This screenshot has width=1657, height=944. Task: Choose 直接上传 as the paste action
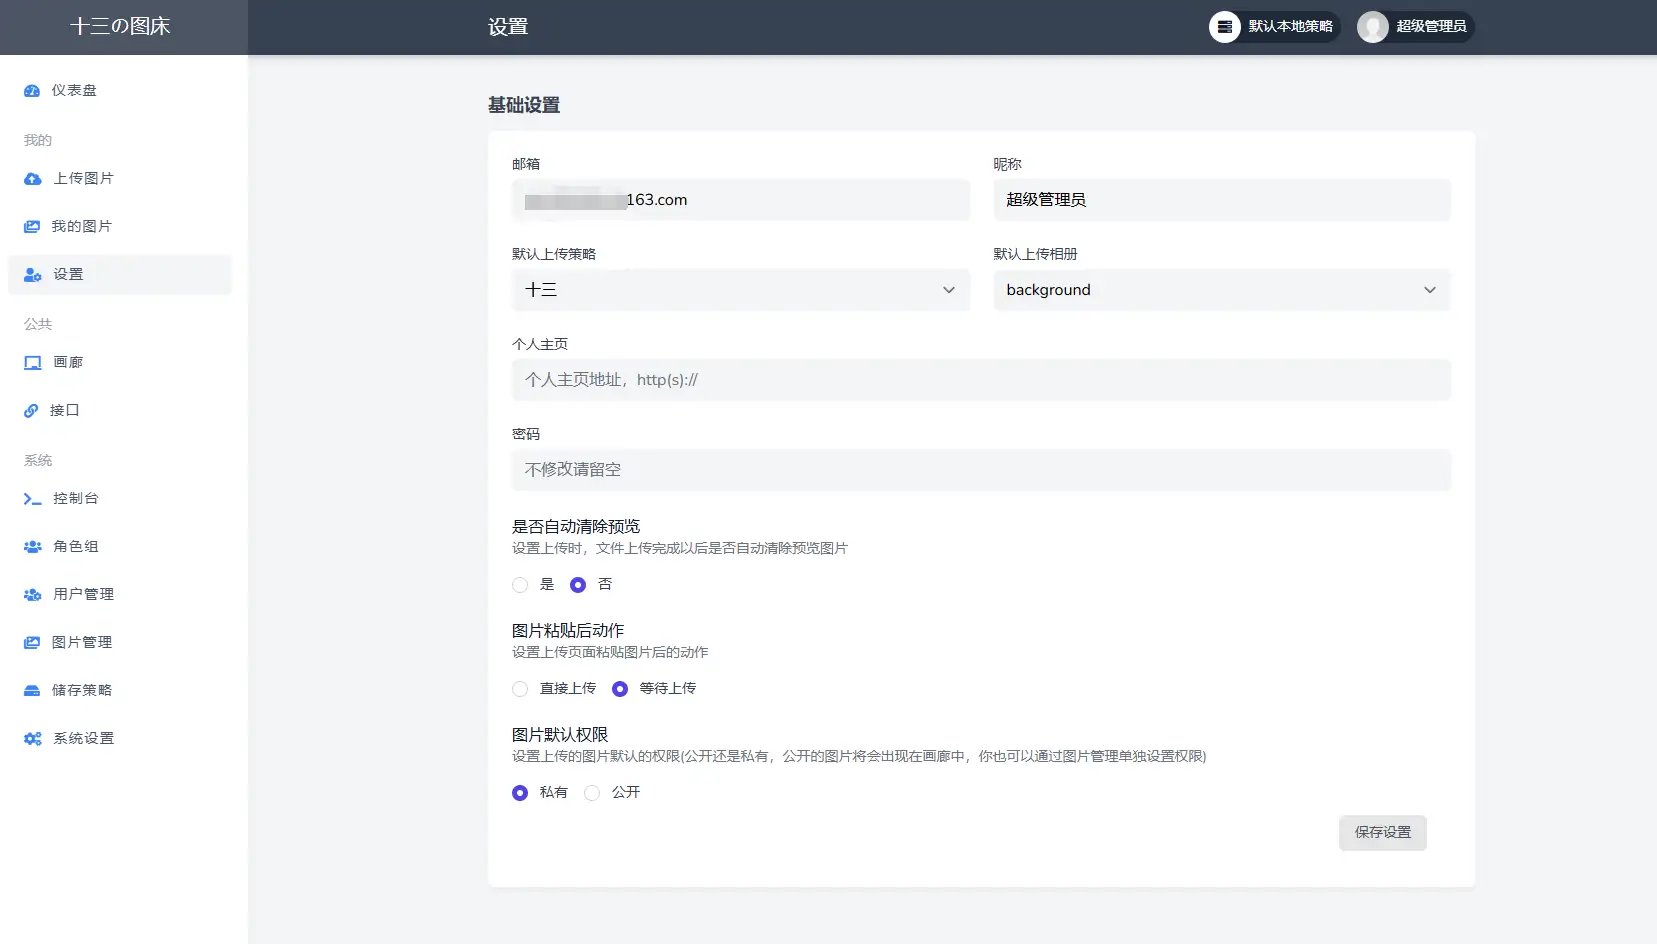click(520, 688)
